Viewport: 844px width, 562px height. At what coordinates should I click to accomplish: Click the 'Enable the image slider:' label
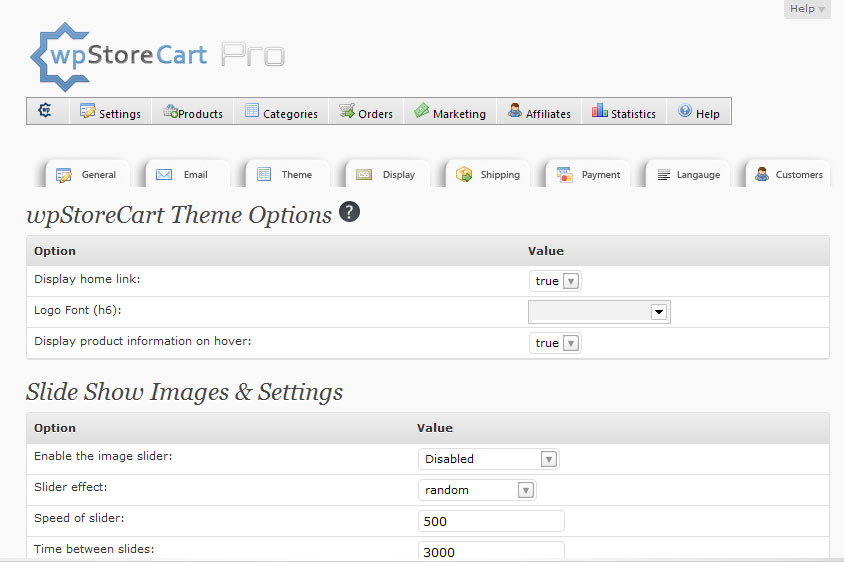[103, 456]
